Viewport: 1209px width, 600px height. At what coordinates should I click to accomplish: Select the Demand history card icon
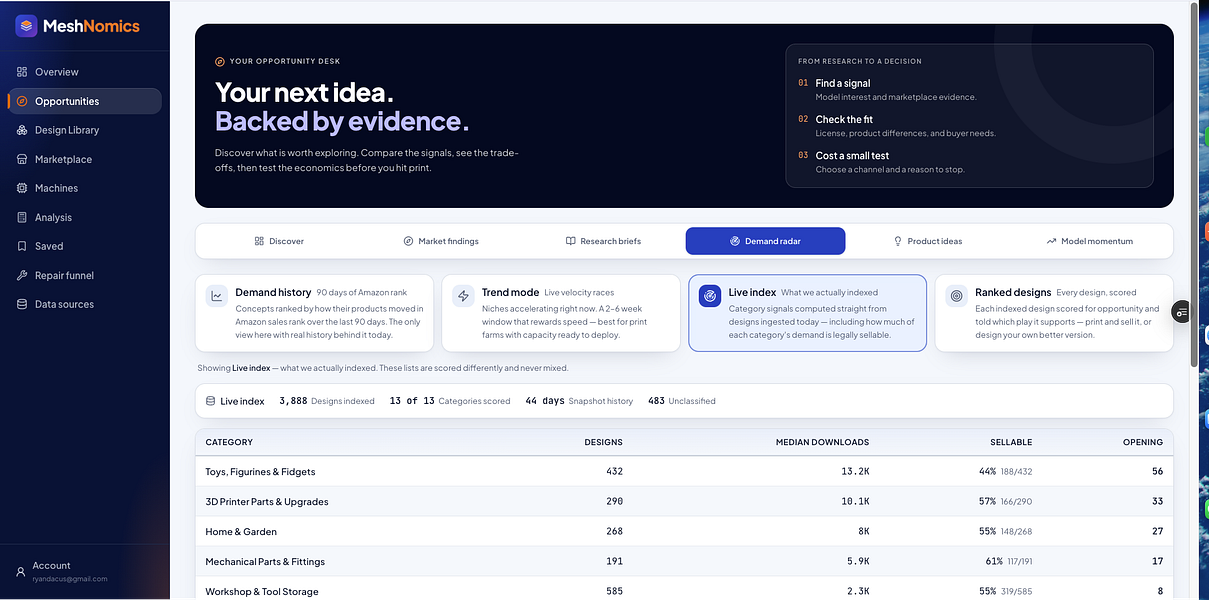click(217, 296)
